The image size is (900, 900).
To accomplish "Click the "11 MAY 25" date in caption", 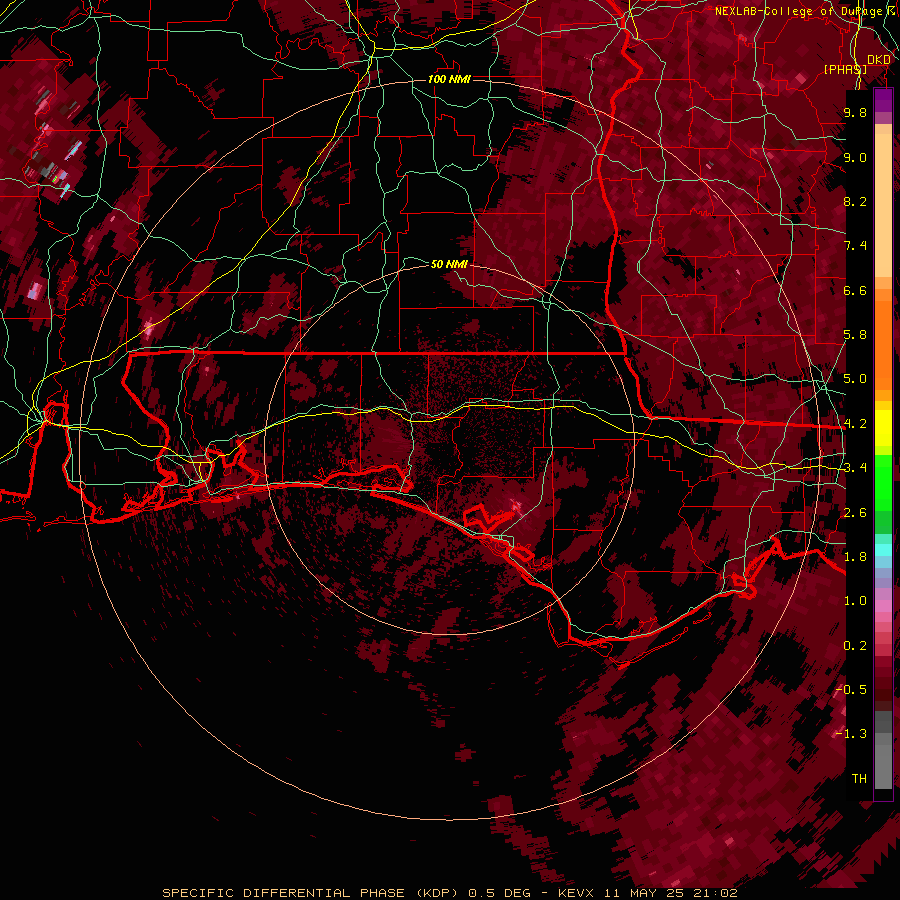I will 645,893.
